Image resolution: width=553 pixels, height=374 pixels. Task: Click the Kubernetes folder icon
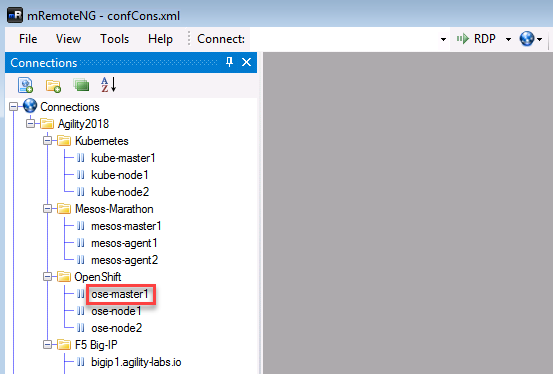pyautogui.click(x=64, y=140)
